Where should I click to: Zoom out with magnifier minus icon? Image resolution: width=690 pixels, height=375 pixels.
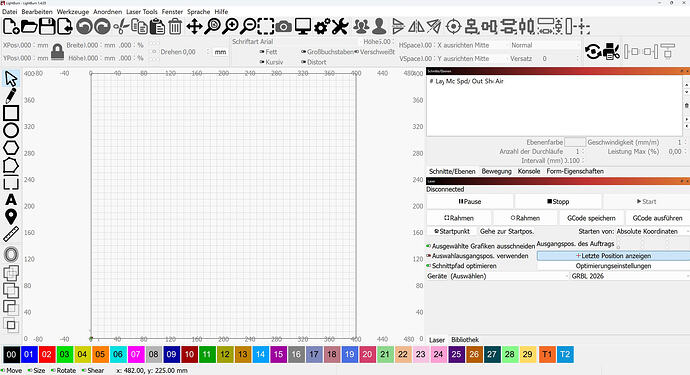point(248,27)
